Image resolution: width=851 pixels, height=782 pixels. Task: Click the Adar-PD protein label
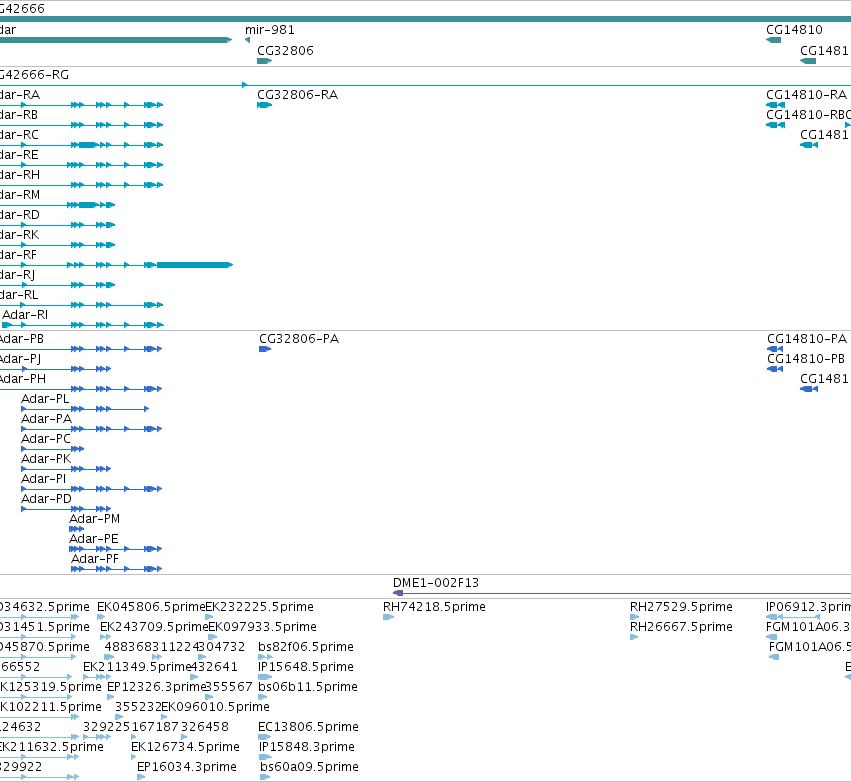pos(46,499)
